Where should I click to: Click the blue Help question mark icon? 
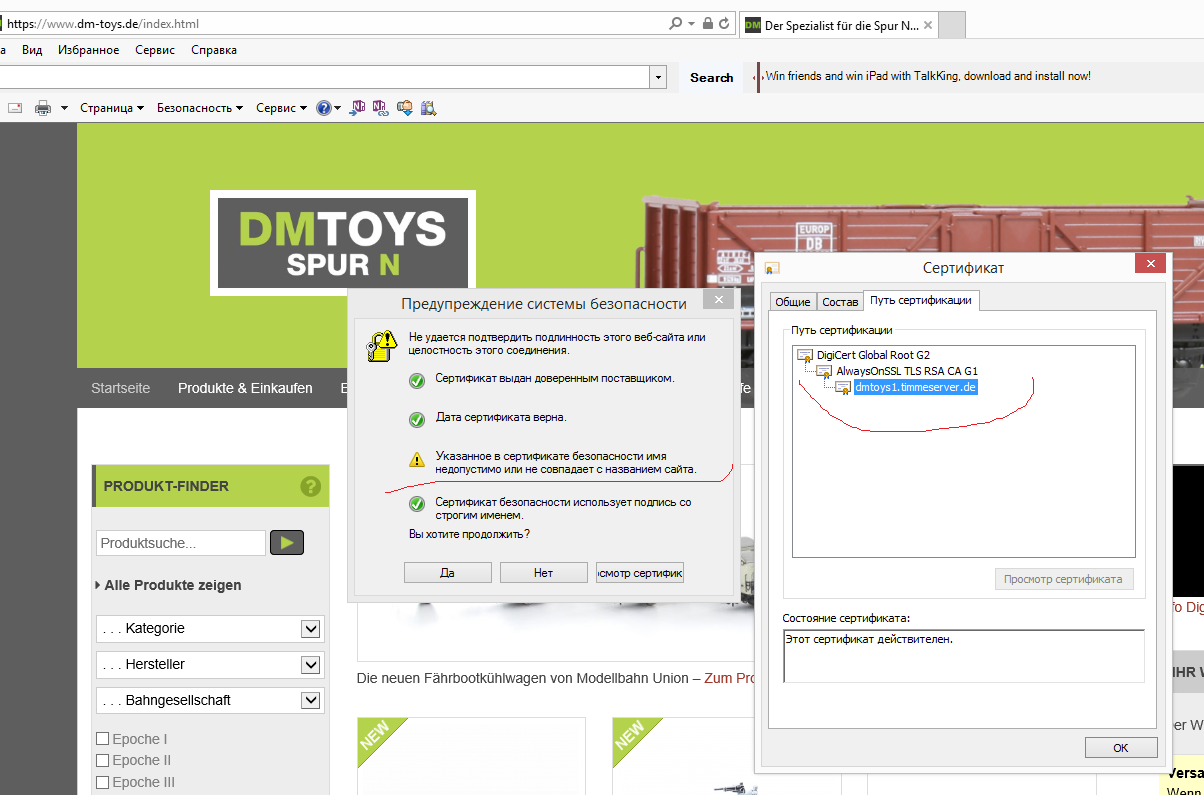click(x=324, y=107)
